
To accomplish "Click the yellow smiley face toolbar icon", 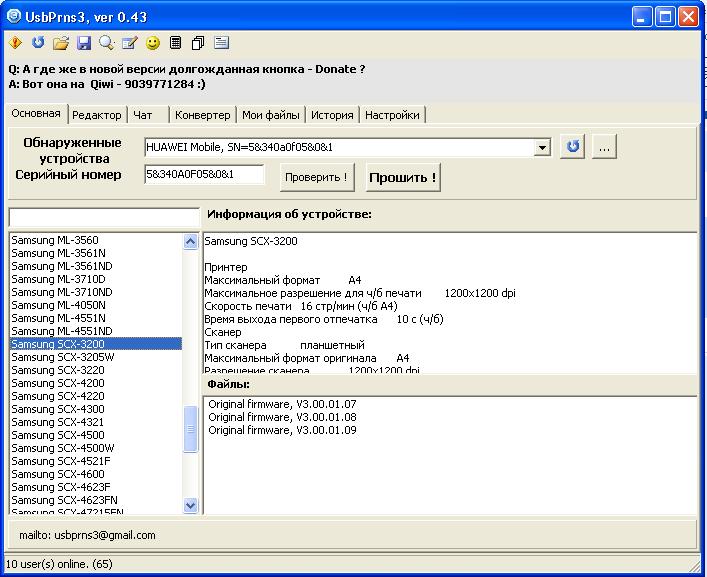I will pos(153,43).
